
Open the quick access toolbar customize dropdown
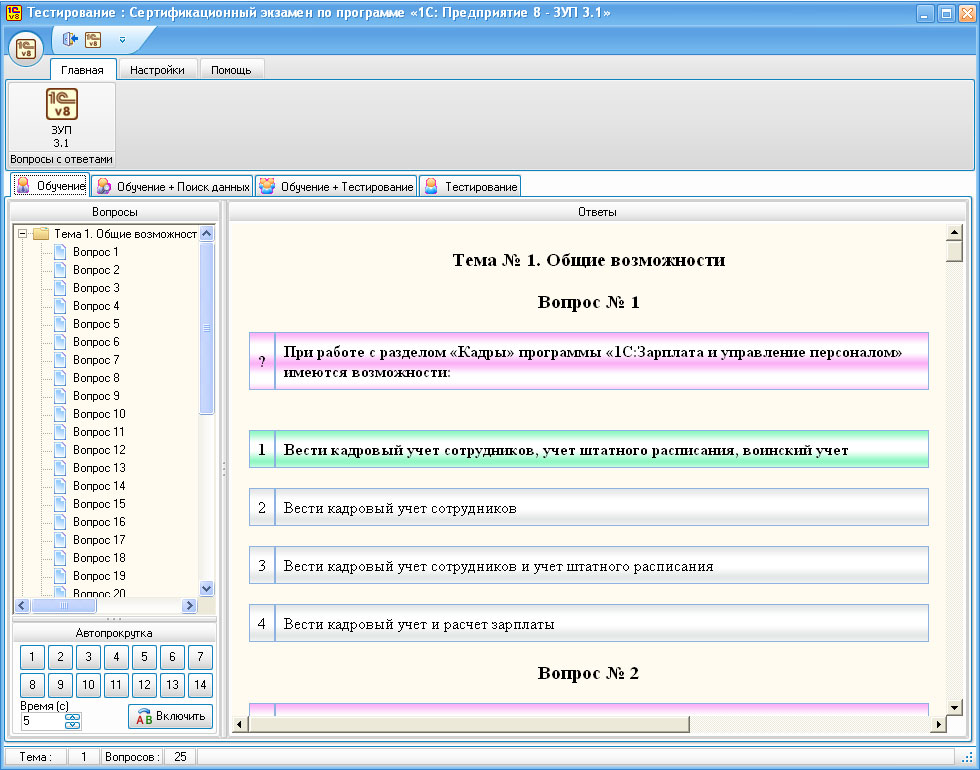[122, 40]
